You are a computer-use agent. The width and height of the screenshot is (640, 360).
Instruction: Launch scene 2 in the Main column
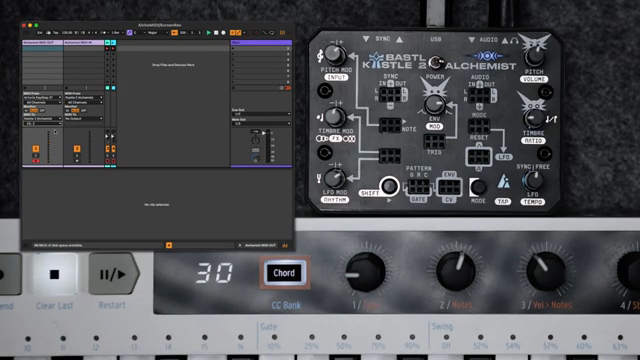(233, 48)
